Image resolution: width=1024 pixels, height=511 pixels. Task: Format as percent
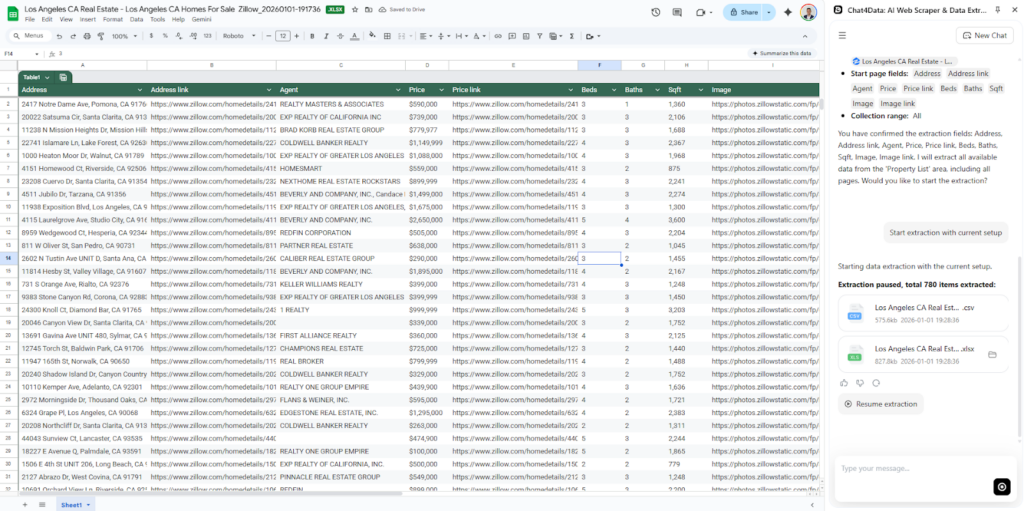165,37
